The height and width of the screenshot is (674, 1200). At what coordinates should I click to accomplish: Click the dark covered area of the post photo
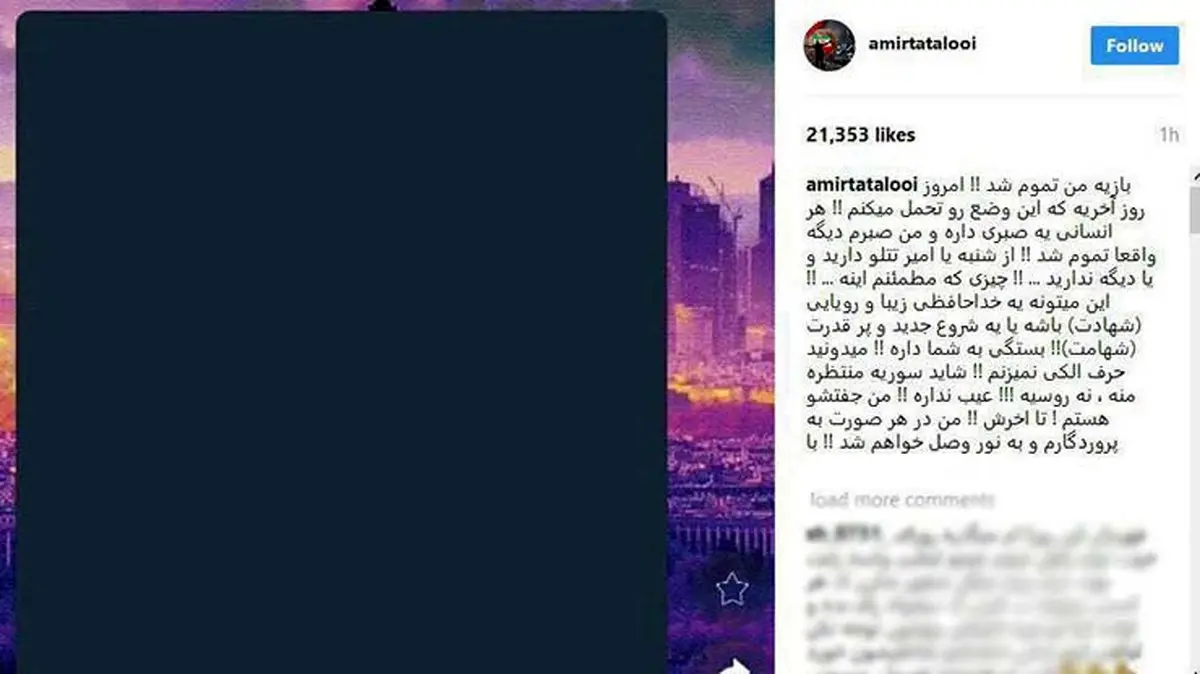click(341, 342)
